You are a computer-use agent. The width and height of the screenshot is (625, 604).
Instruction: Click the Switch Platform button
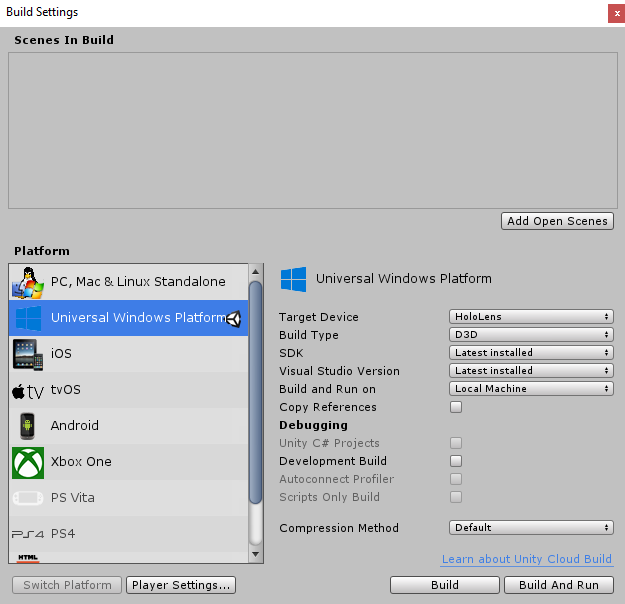pyautogui.click(x=67, y=585)
